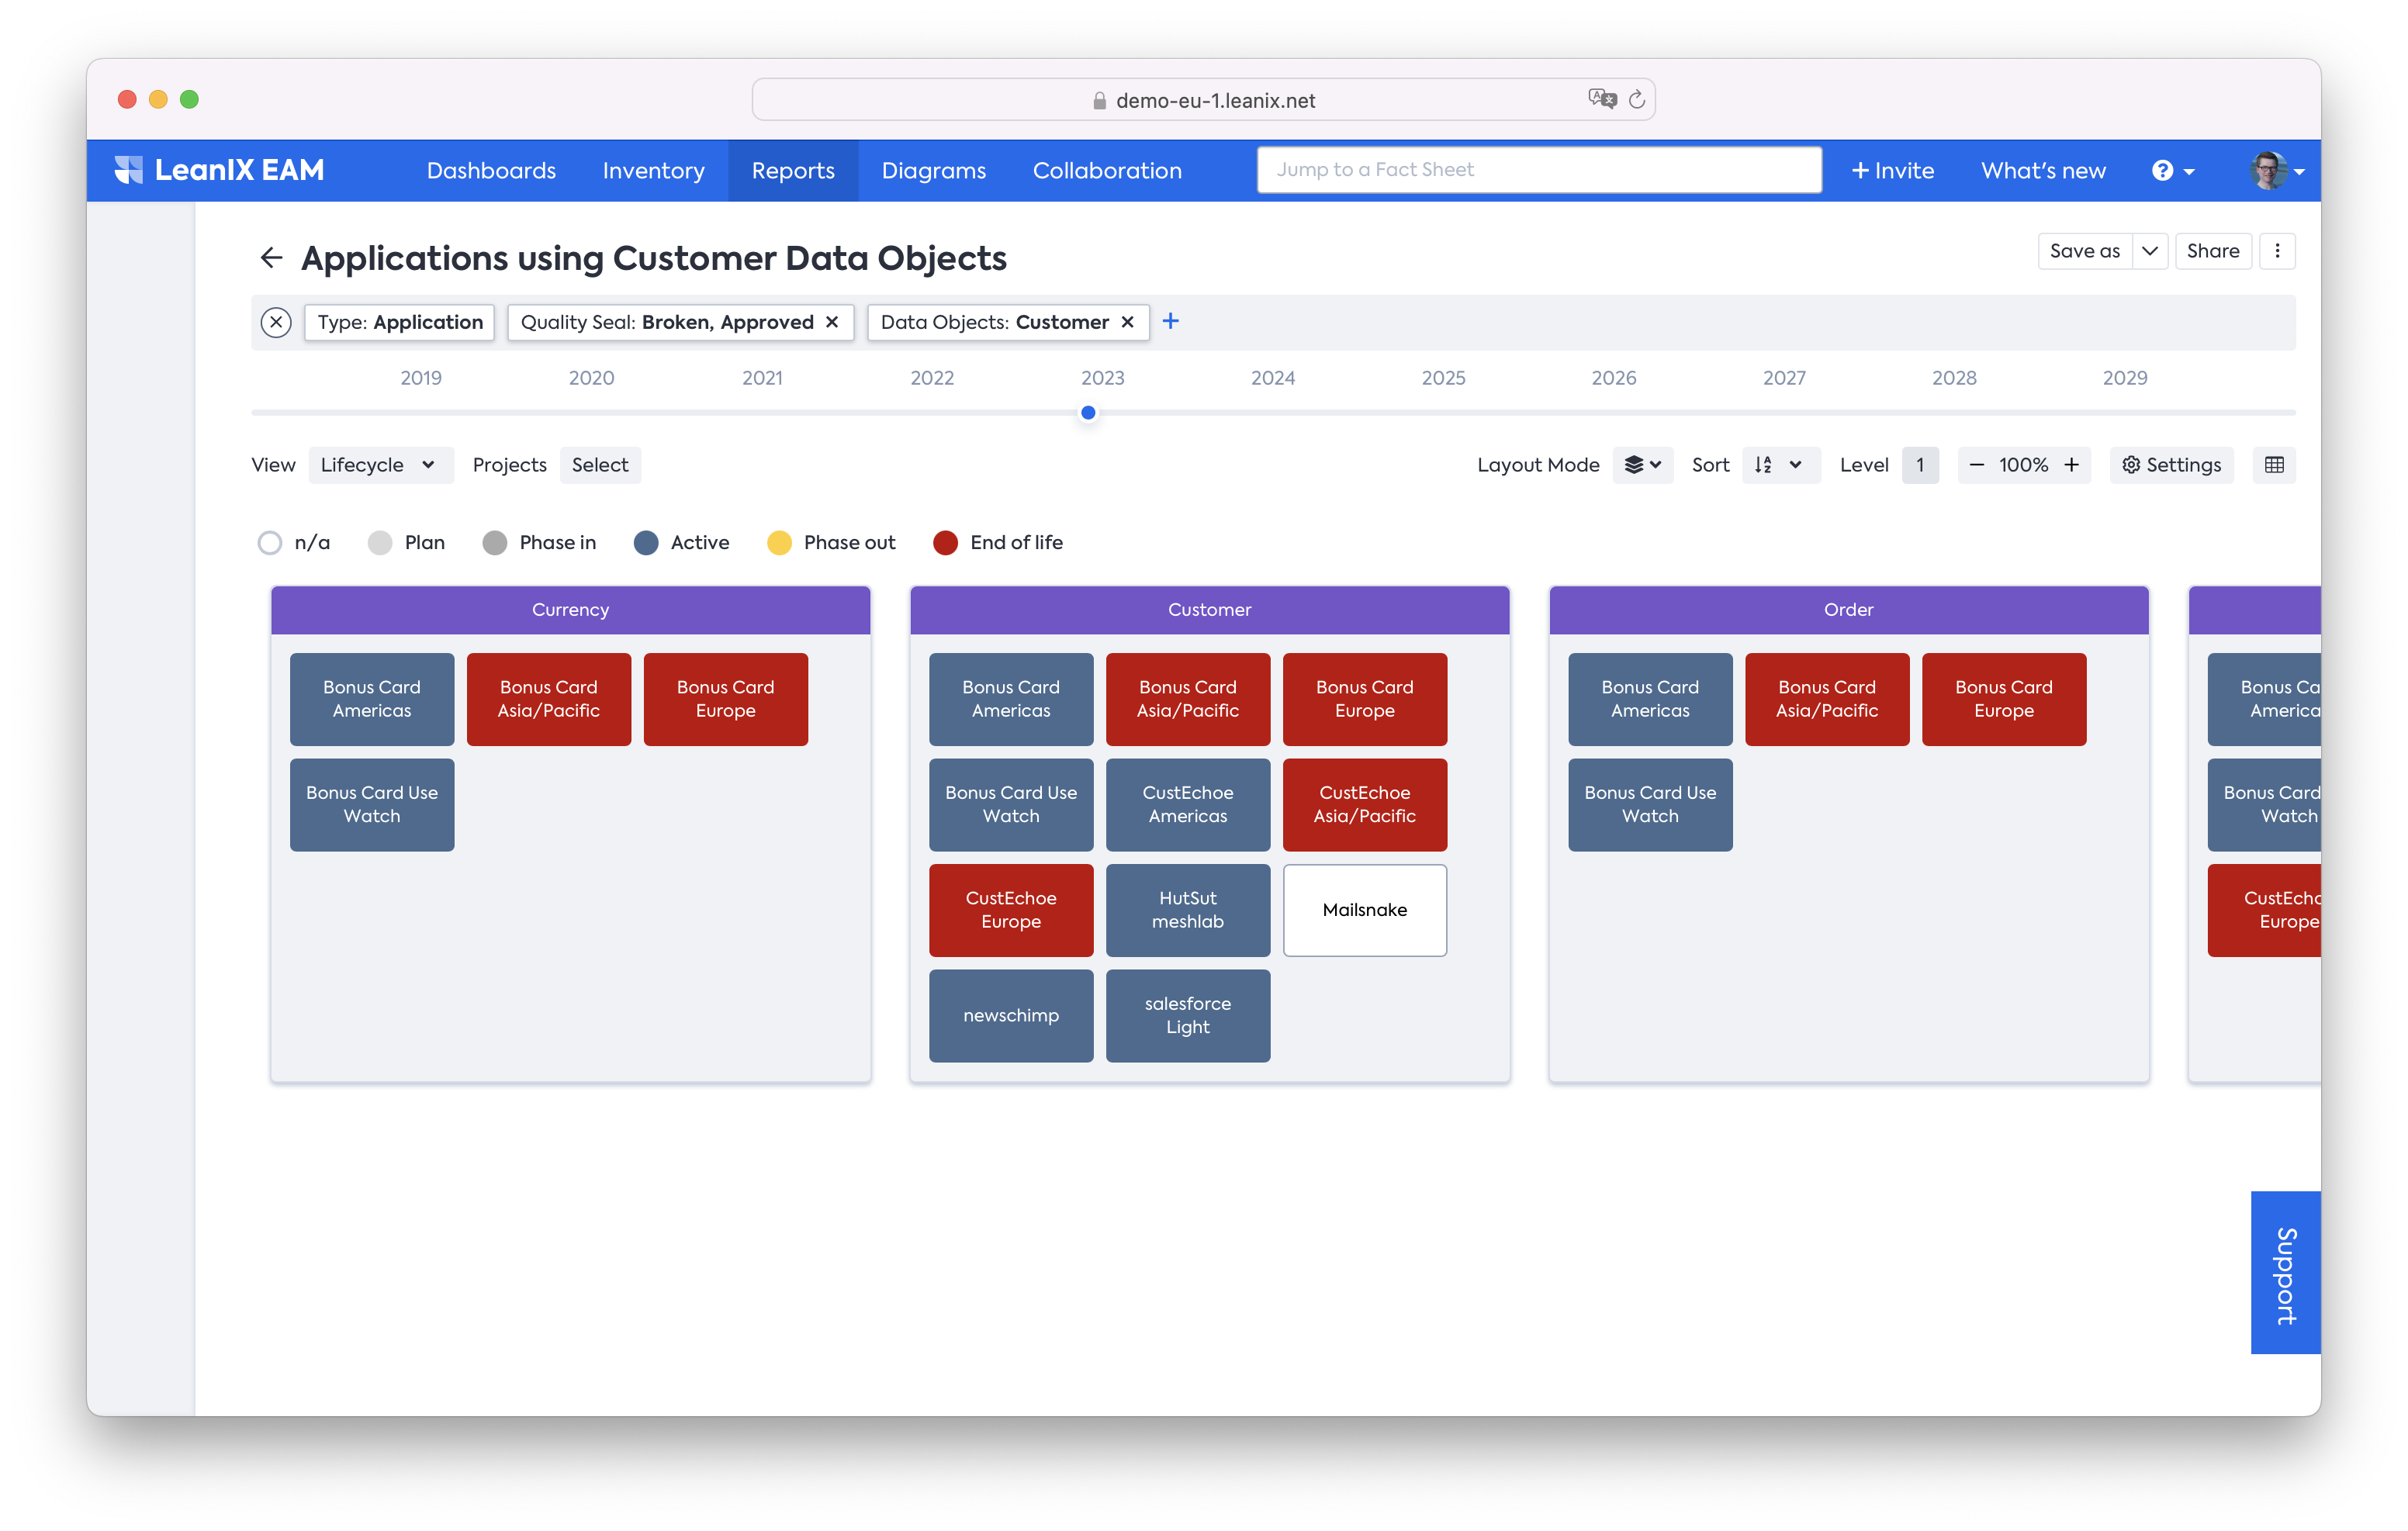The width and height of the screenshot is (2408, 1531).
Task: Zoom out with the minus icon
Action: 1976,465
